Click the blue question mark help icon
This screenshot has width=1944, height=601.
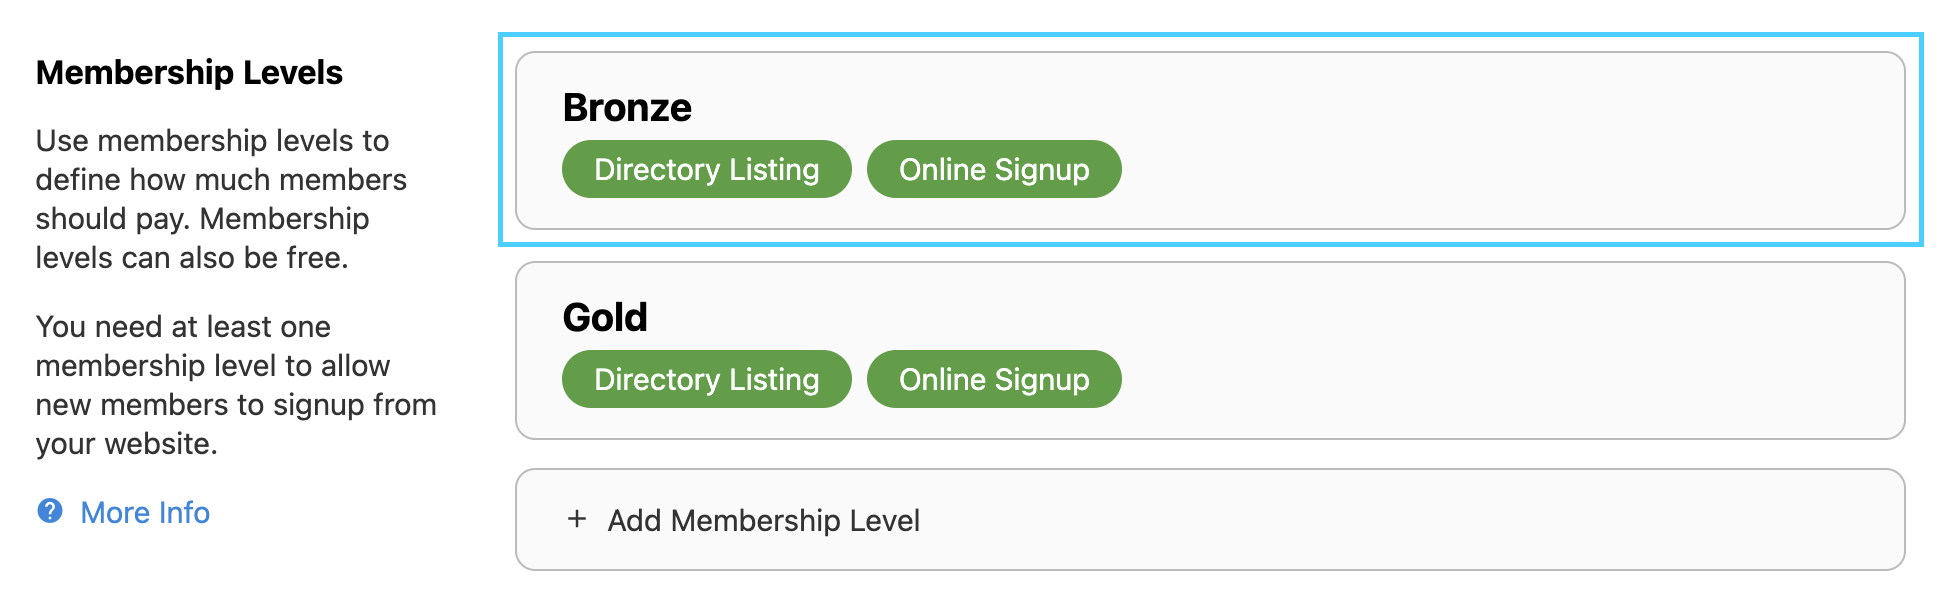[50, 511]
